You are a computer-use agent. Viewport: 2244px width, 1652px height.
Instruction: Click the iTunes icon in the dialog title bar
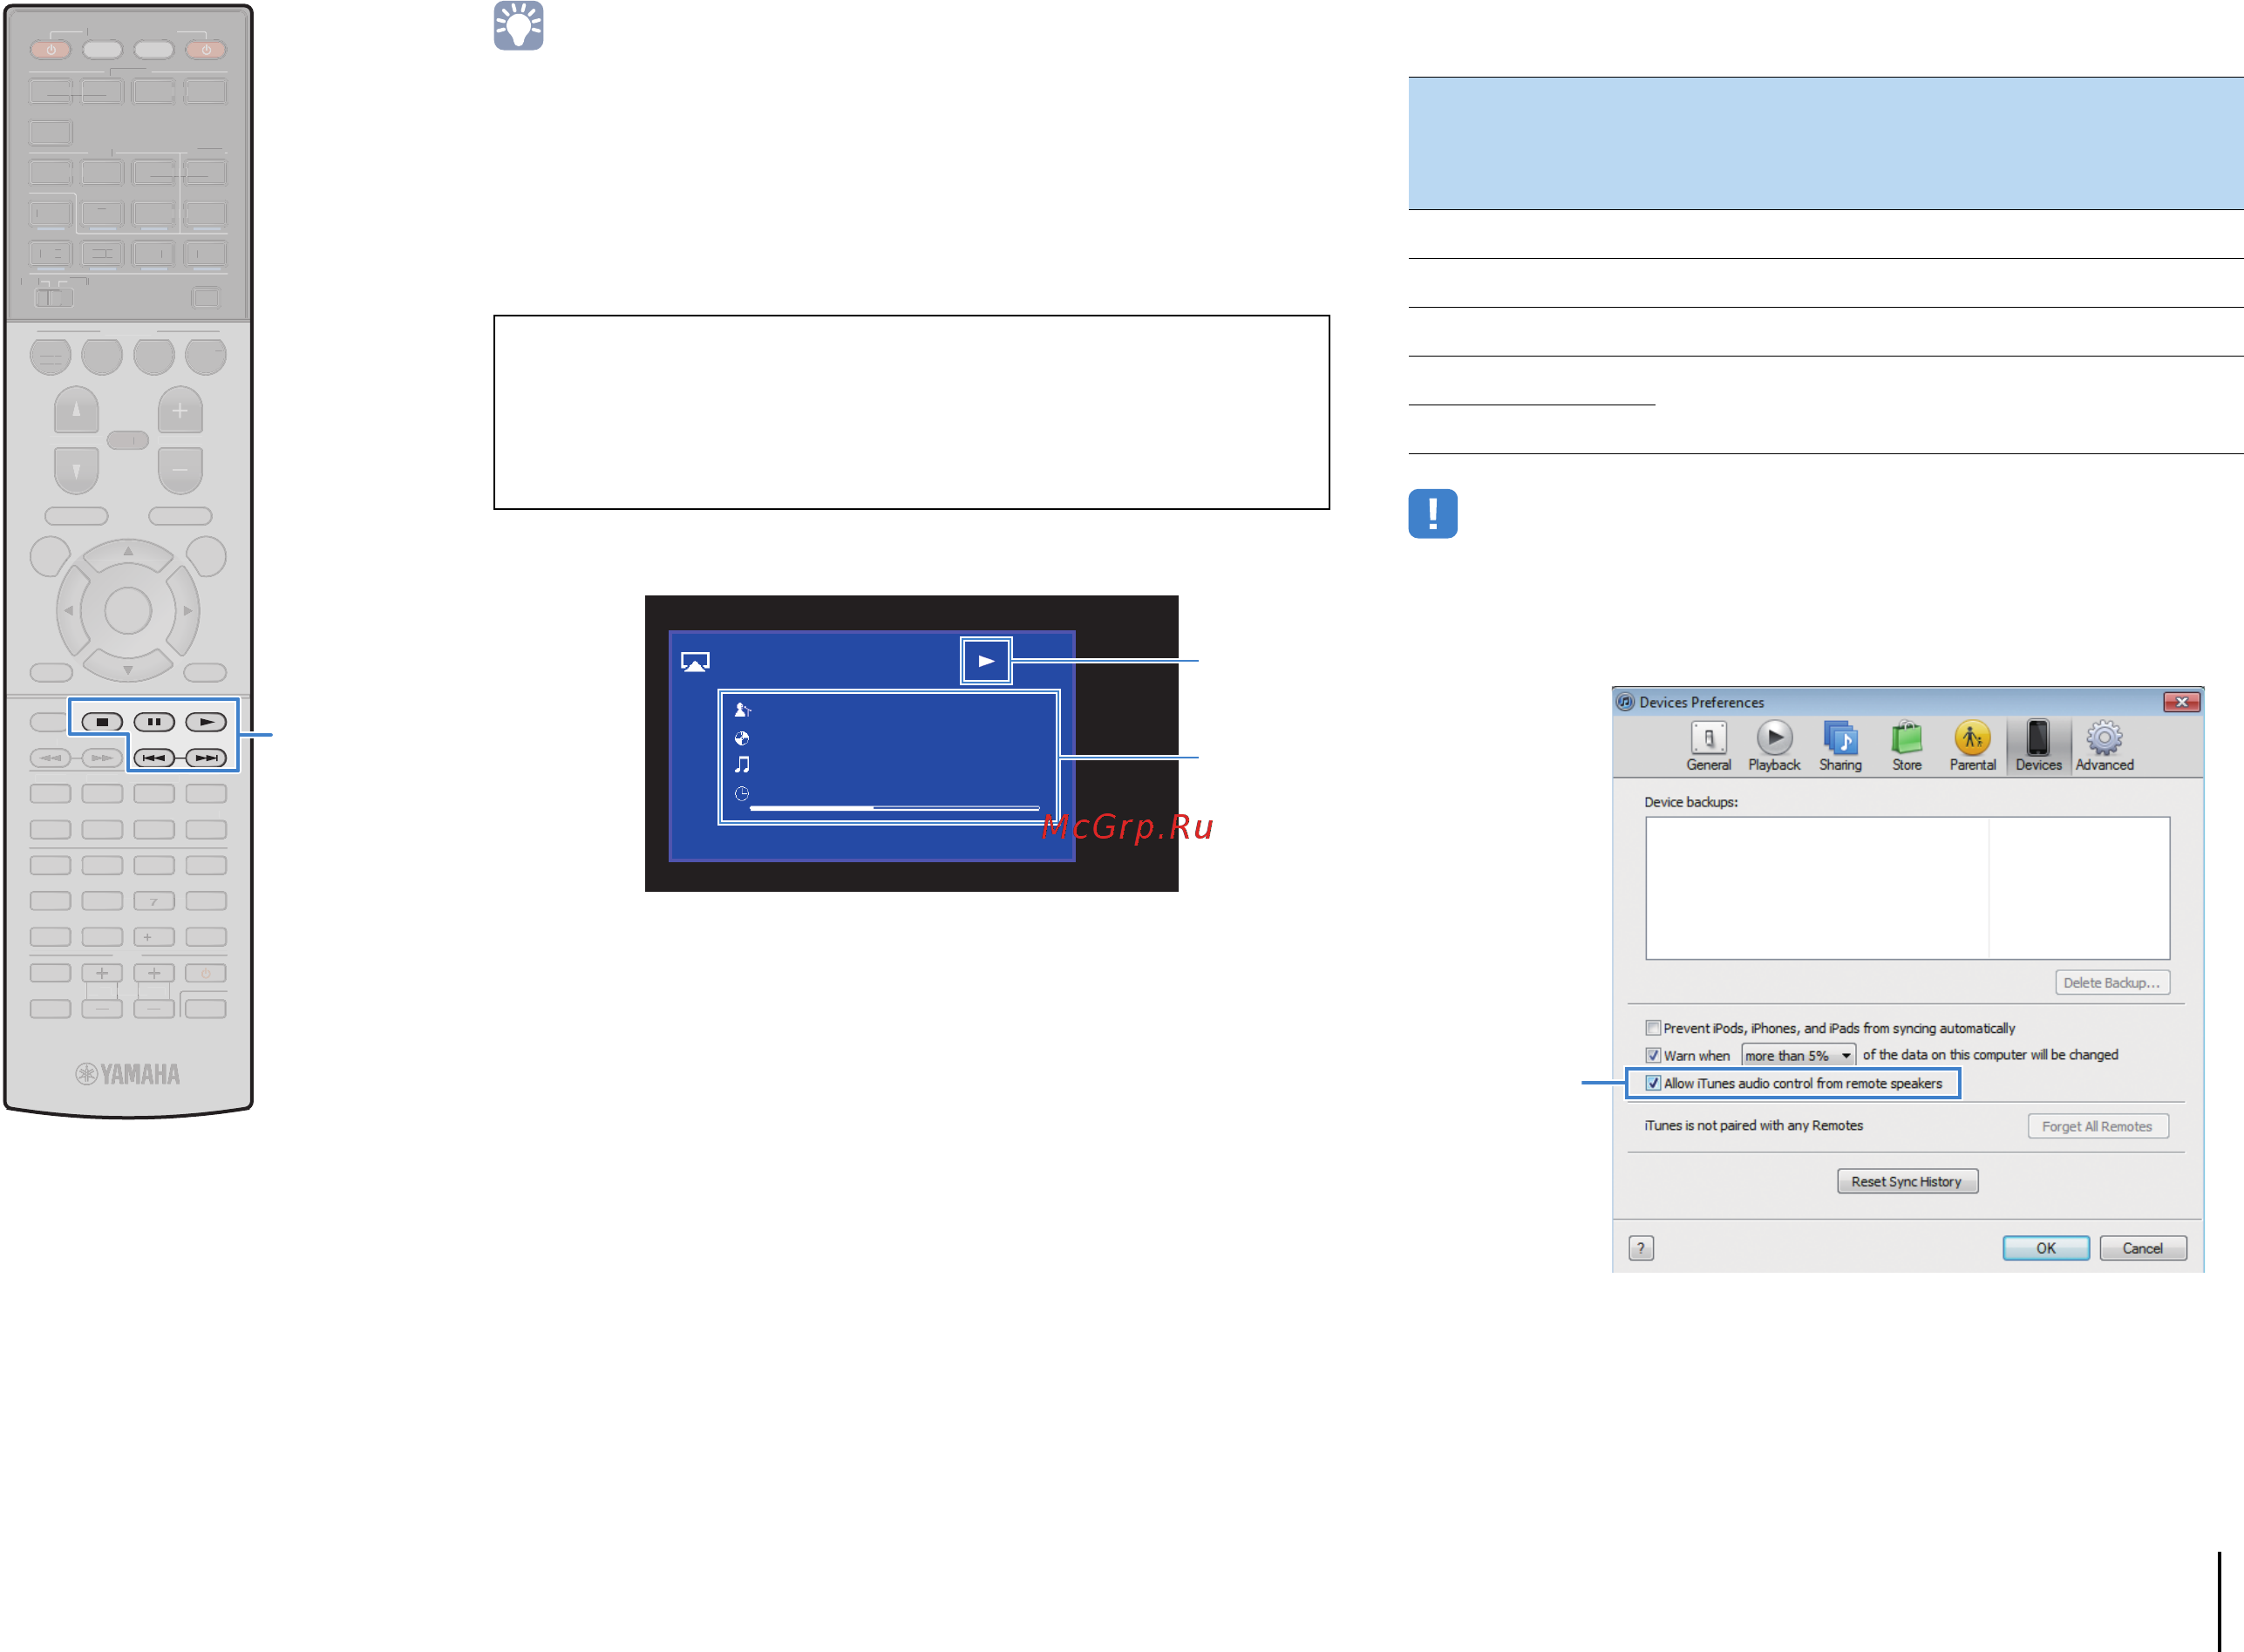tap(1626, 702)
